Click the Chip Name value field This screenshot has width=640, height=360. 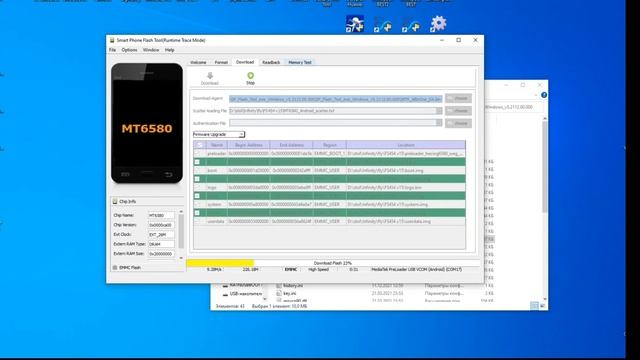pyautogui.click(x=161, y=215)
